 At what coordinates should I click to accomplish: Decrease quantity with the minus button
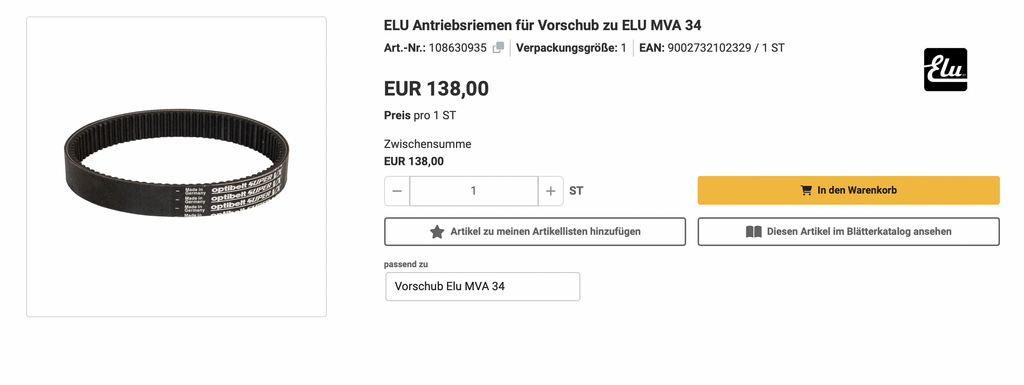click(x=397, y=191)
